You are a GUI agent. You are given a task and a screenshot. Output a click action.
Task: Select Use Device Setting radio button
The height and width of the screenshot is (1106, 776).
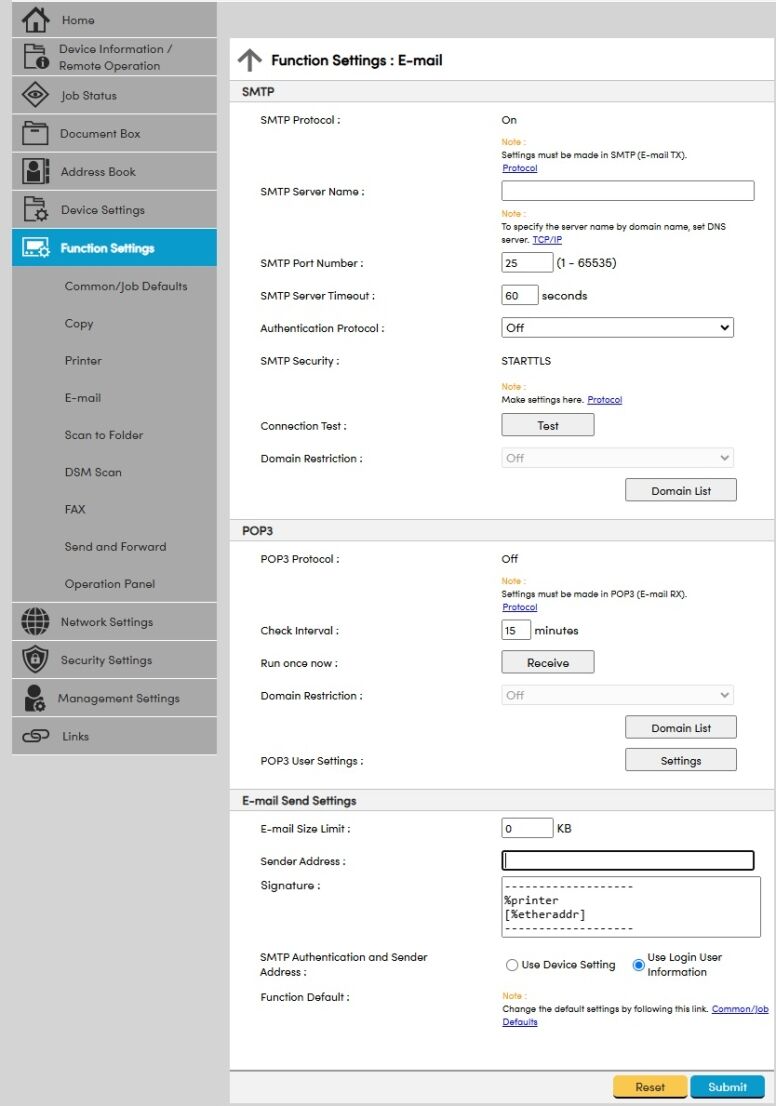(x=512, y=965)
